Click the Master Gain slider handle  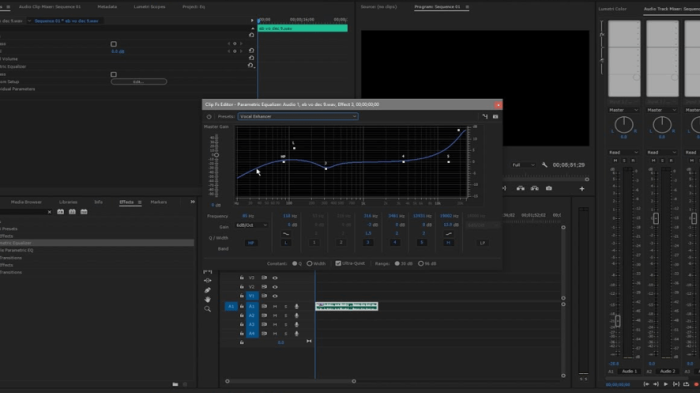(x=216, y=155)
